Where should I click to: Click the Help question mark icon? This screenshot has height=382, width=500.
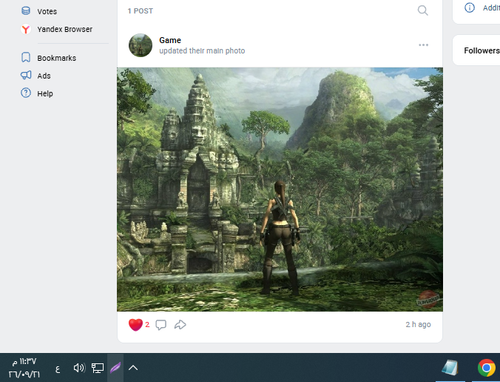point(26,93)
